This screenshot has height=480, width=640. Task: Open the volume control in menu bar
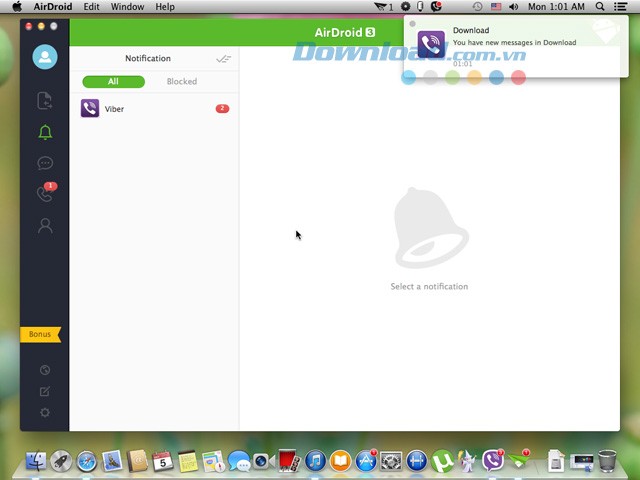tap(513, 7)
